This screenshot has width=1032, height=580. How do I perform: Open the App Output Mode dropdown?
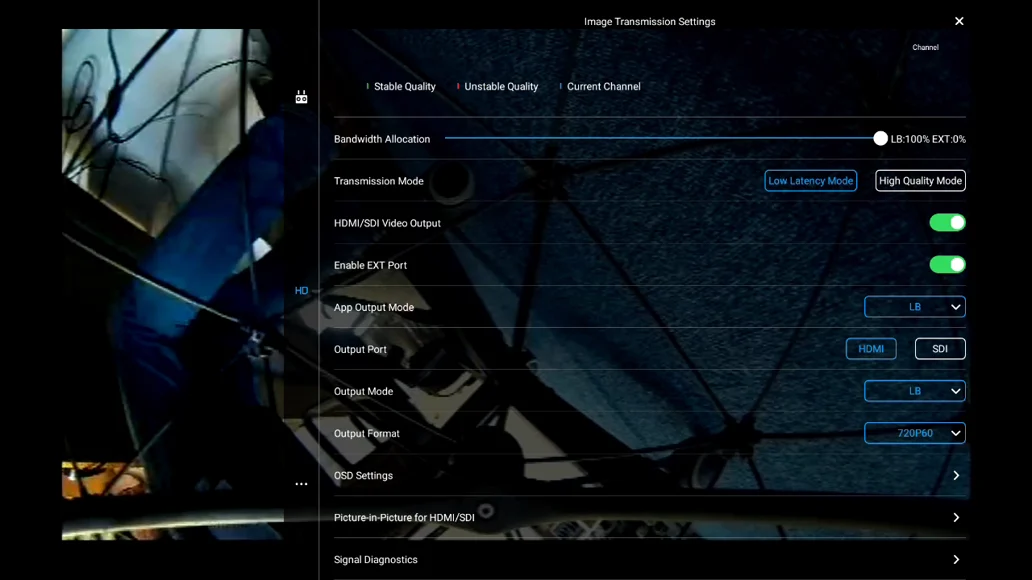pyautogui.click(x=914, y=307)
